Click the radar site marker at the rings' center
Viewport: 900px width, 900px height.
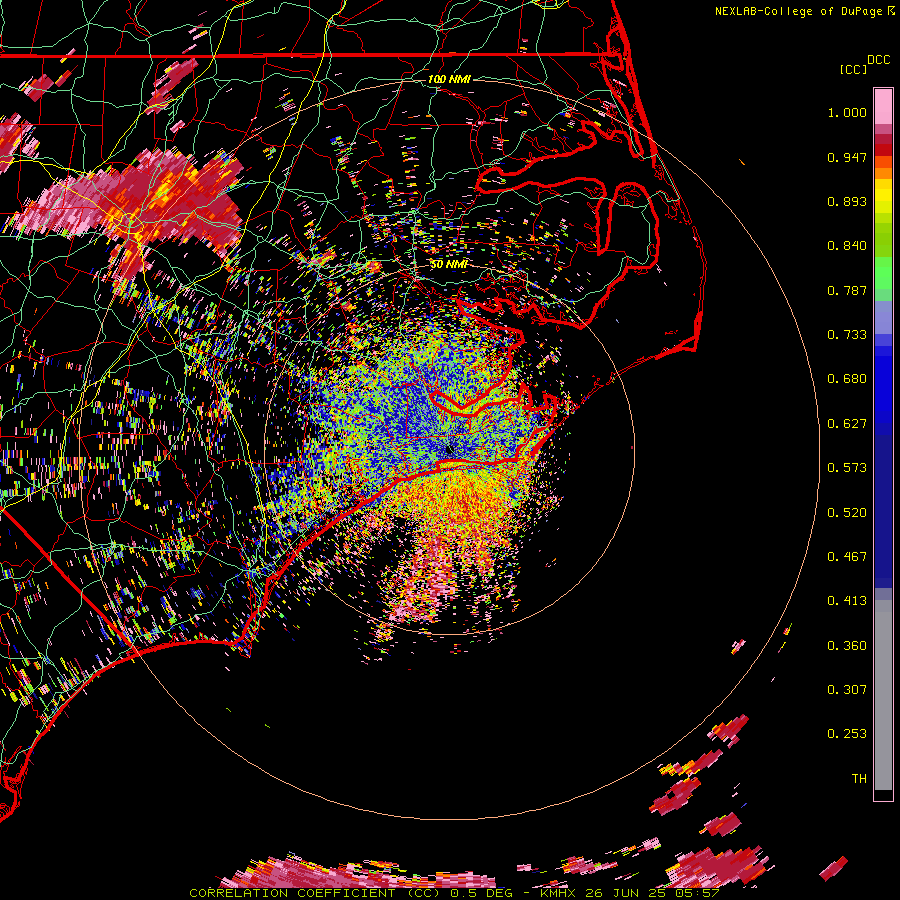coord(449,451)
